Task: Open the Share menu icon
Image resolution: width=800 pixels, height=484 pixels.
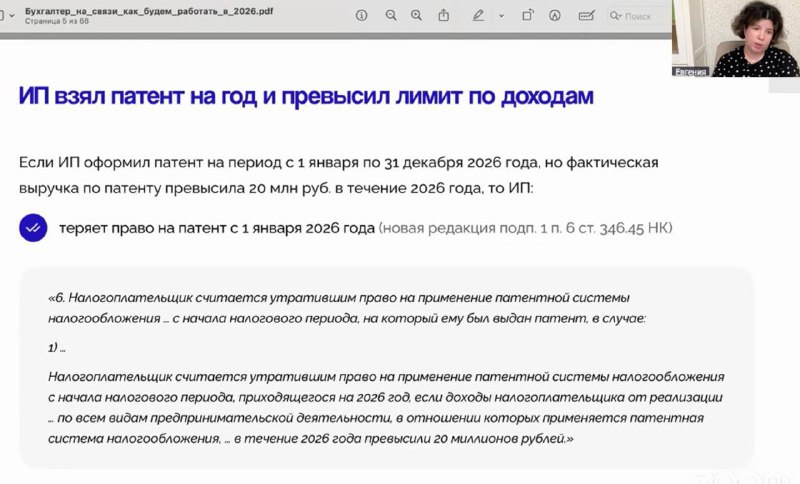Action: click(x=444, y=15)
